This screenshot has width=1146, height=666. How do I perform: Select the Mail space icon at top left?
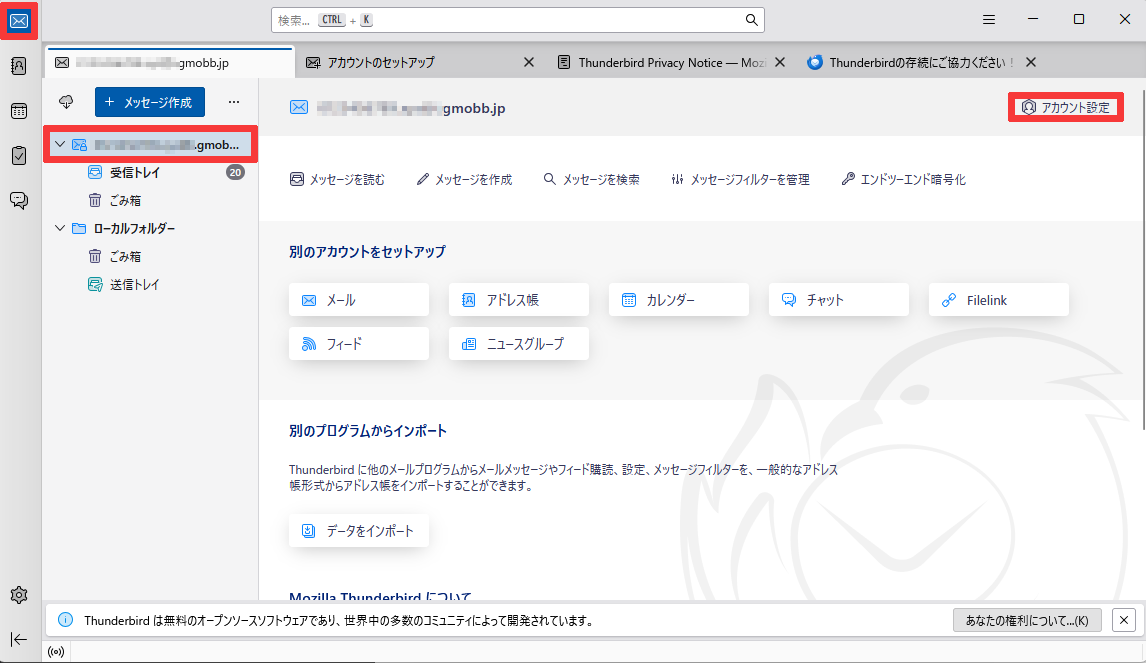coord(18,19)
